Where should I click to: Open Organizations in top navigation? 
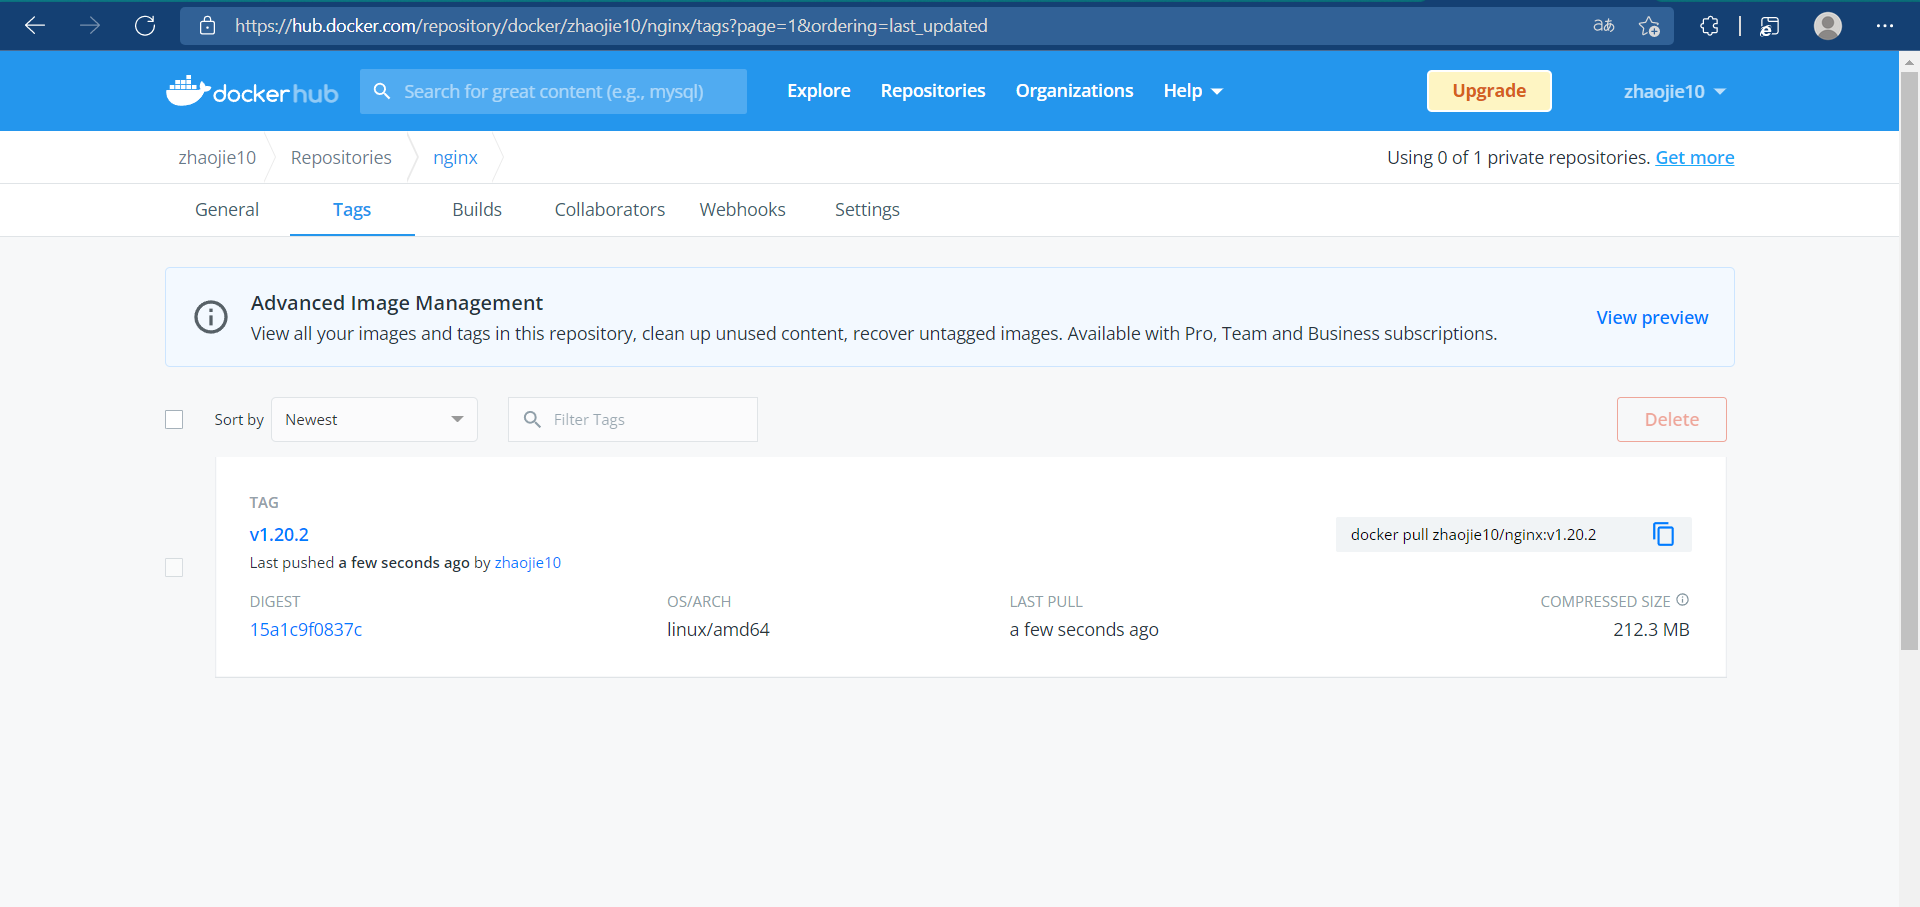coord(1075,91)
